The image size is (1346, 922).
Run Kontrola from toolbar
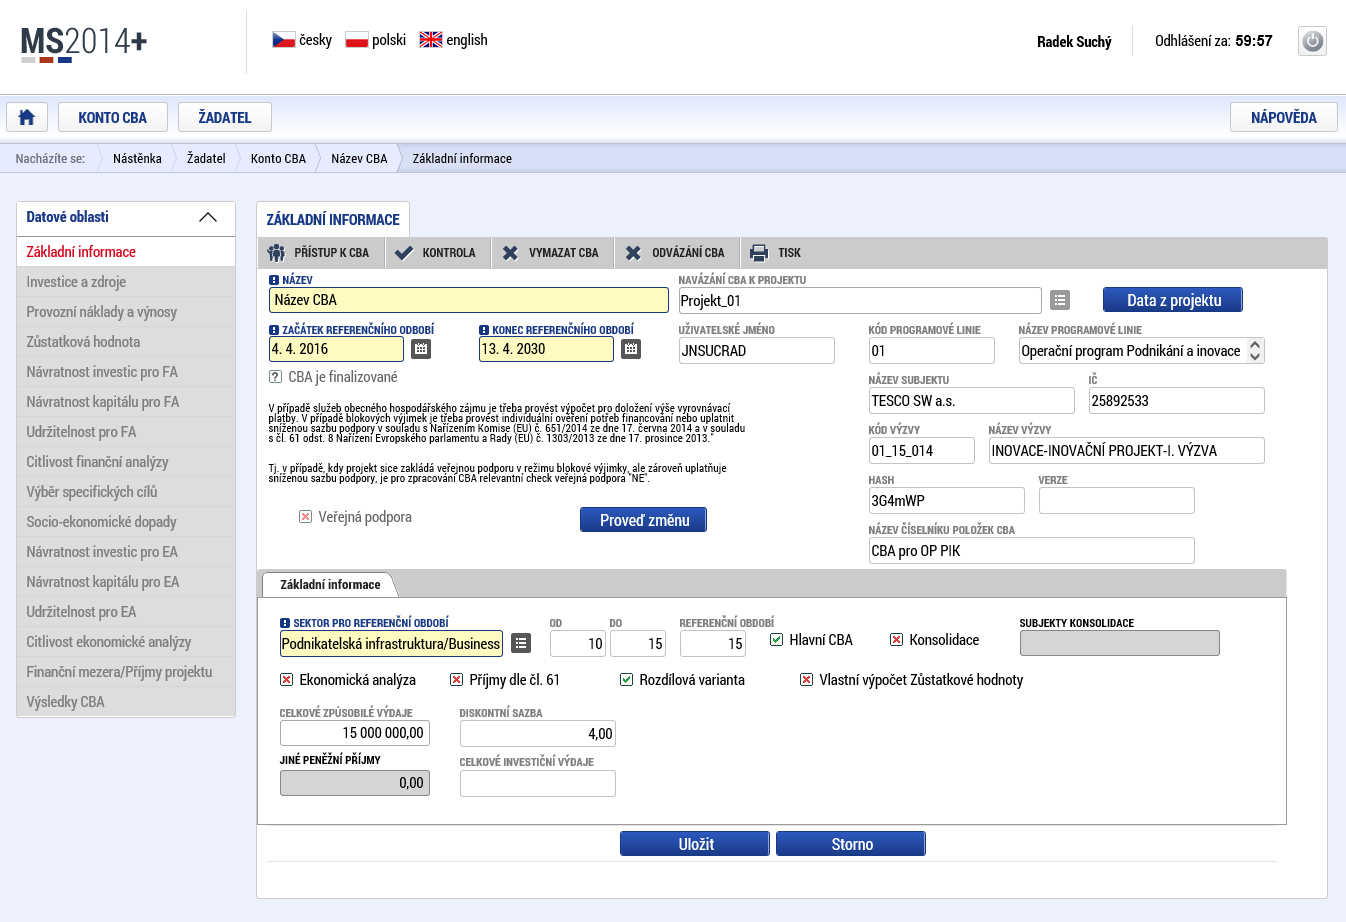tap(435, 253)
